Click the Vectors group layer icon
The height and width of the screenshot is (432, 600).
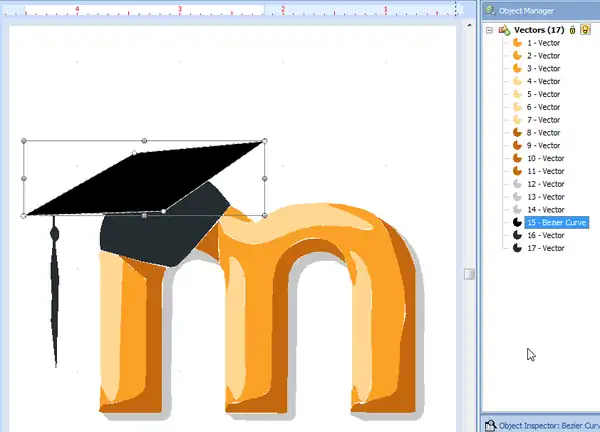[x=503, y=30]
